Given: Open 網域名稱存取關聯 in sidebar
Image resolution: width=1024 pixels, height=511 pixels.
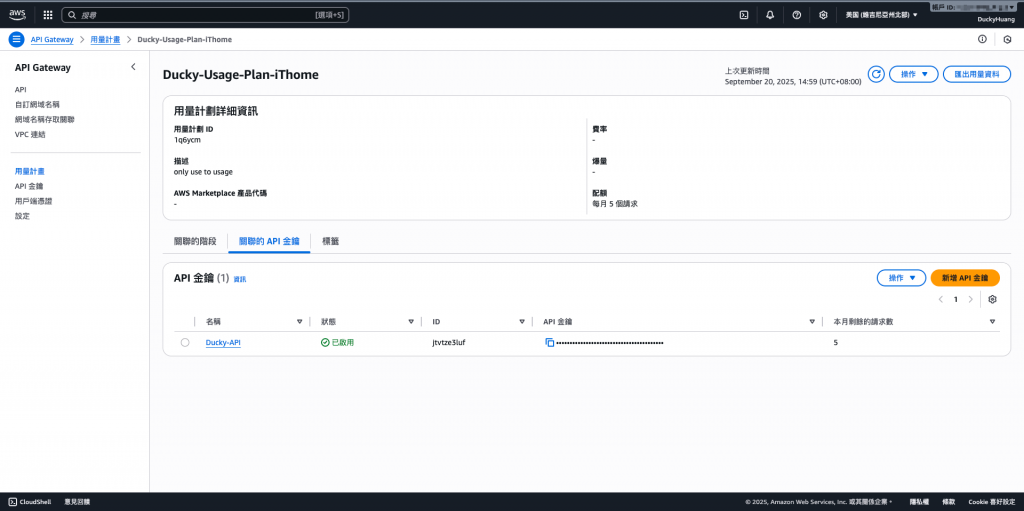Looking at the screenshot, I should 44,120.
